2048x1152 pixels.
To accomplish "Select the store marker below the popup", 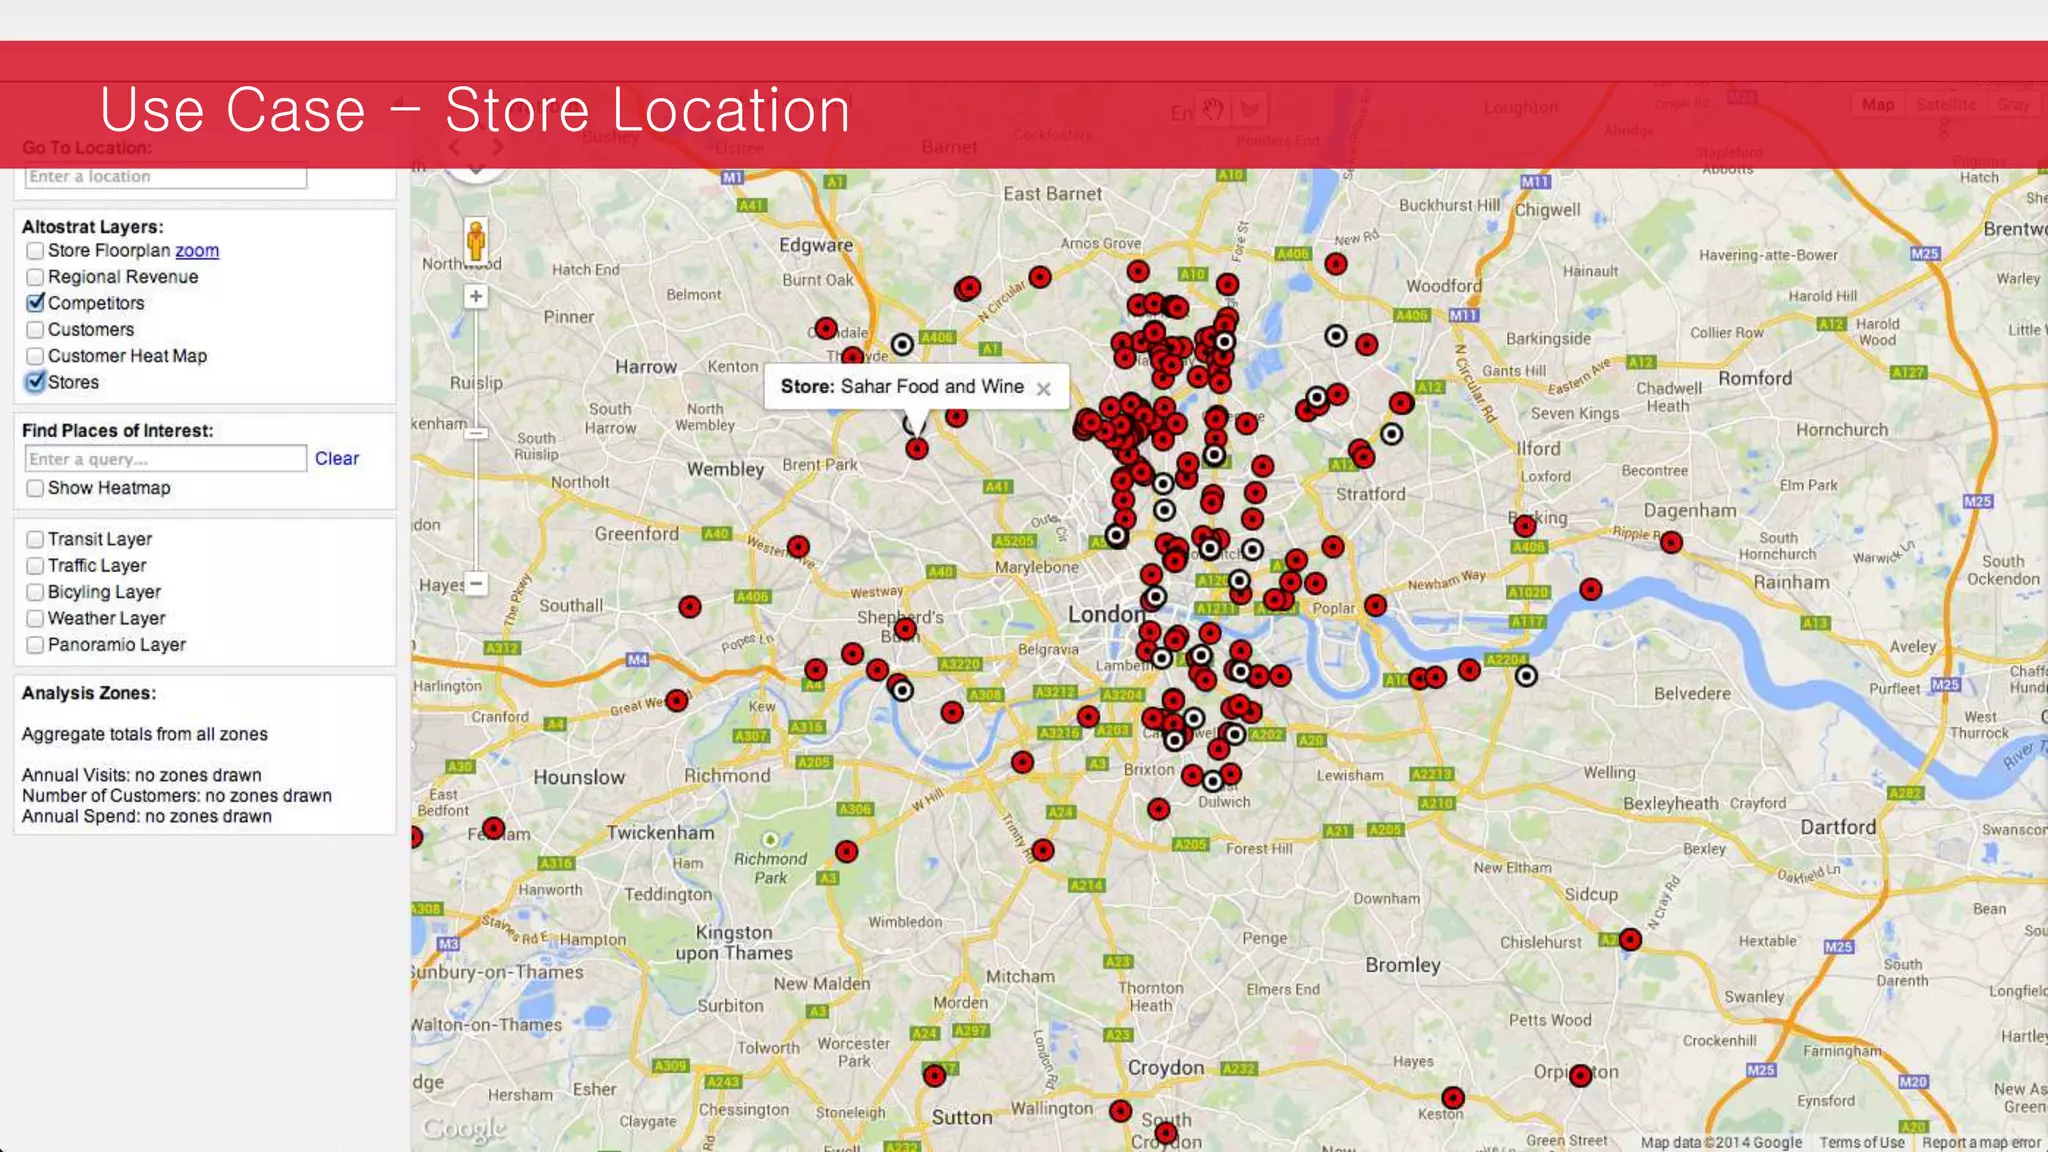I will point(917,449).
